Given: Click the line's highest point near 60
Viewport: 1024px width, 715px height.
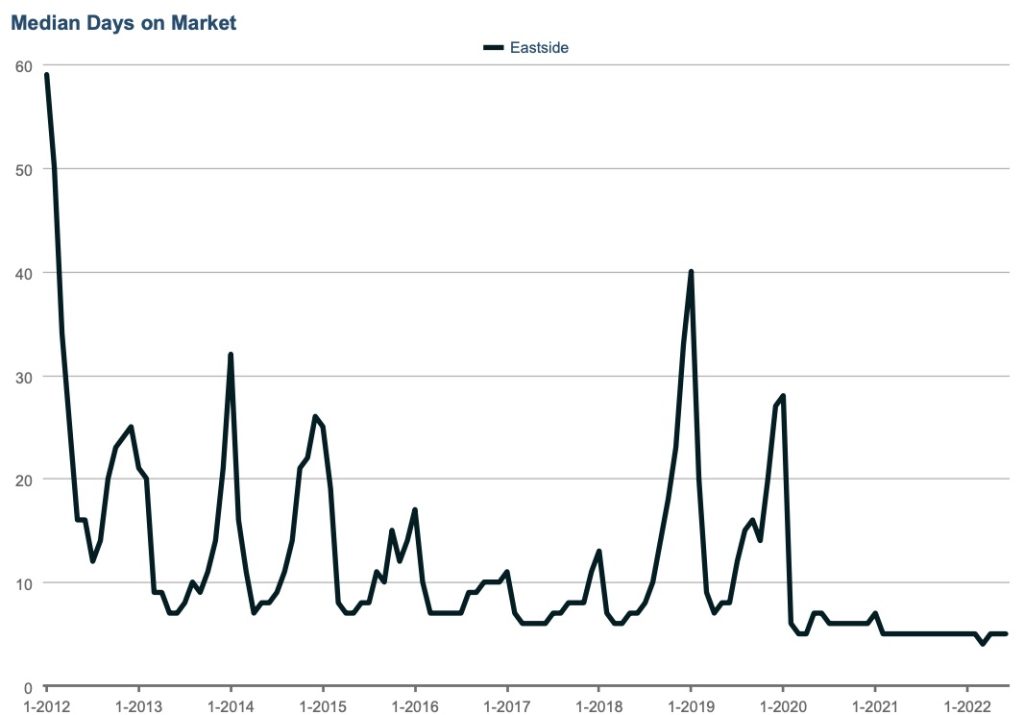Looking at the screenshot, I should 47,76.
